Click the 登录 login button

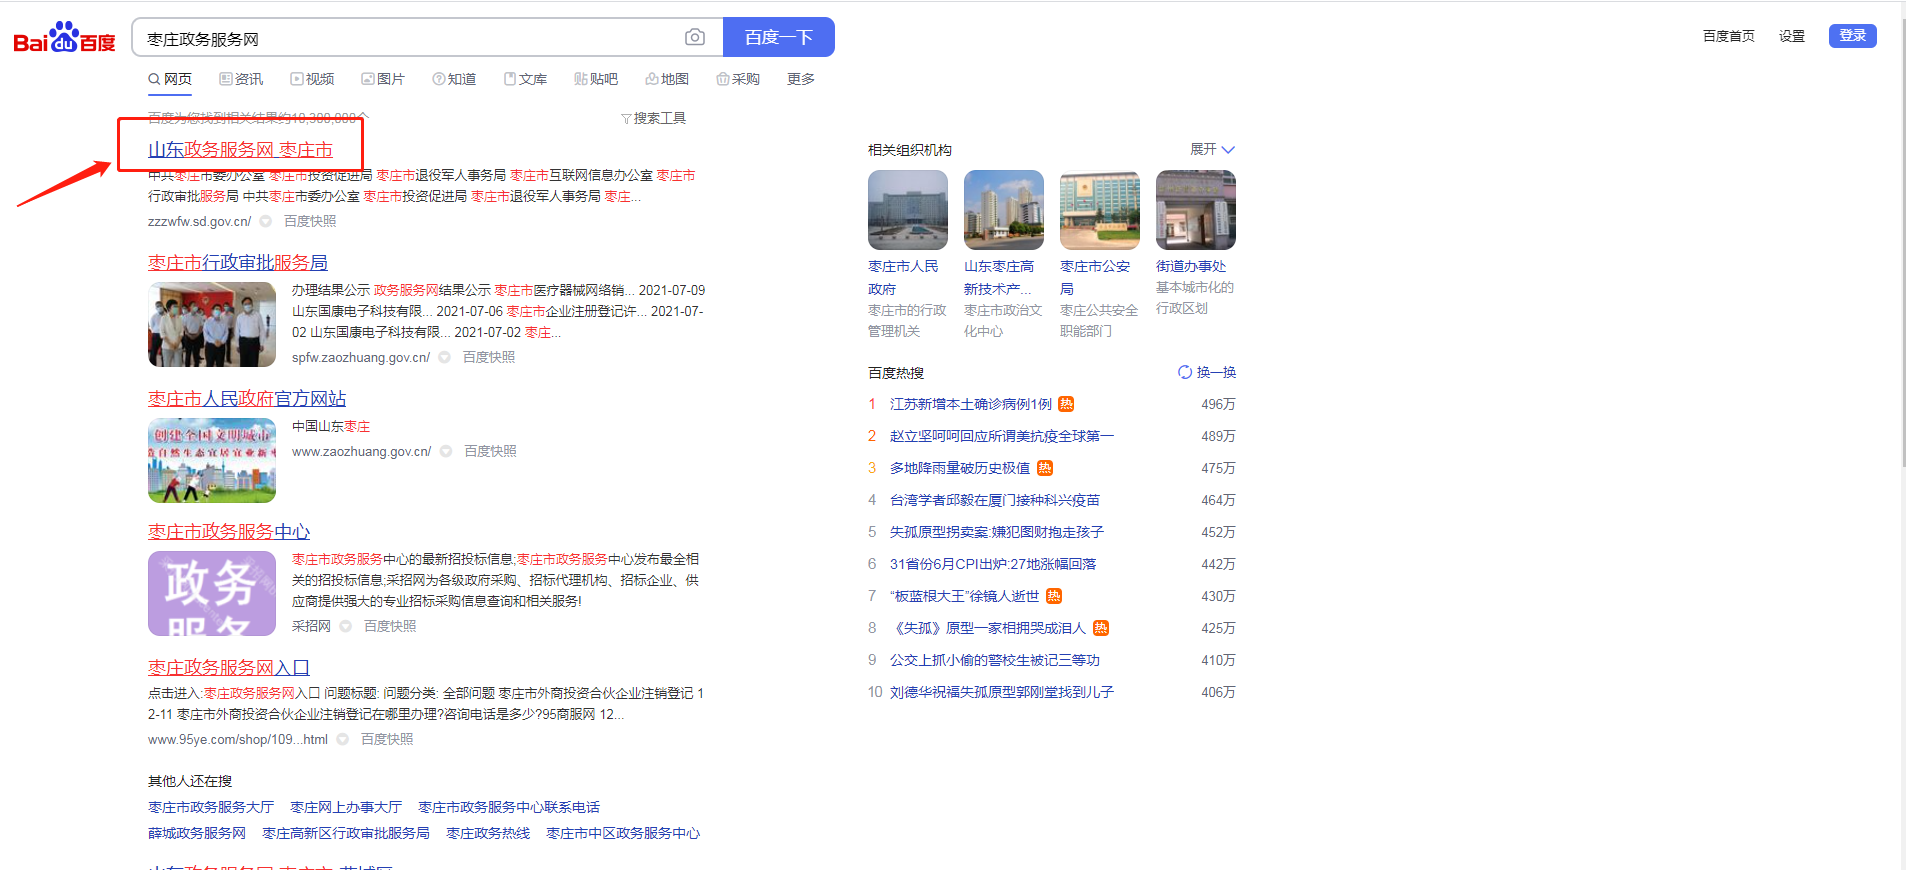pos(1852,36)
